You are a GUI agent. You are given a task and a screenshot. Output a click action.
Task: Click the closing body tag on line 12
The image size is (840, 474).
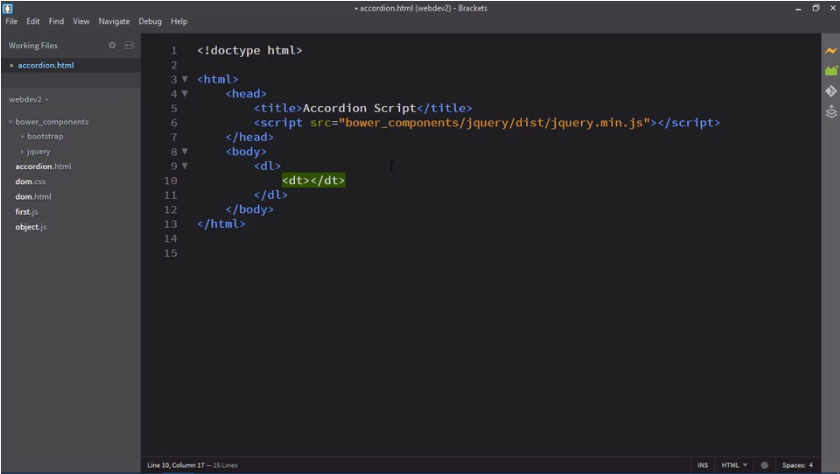pyautogui.click(x=250, y=209)
